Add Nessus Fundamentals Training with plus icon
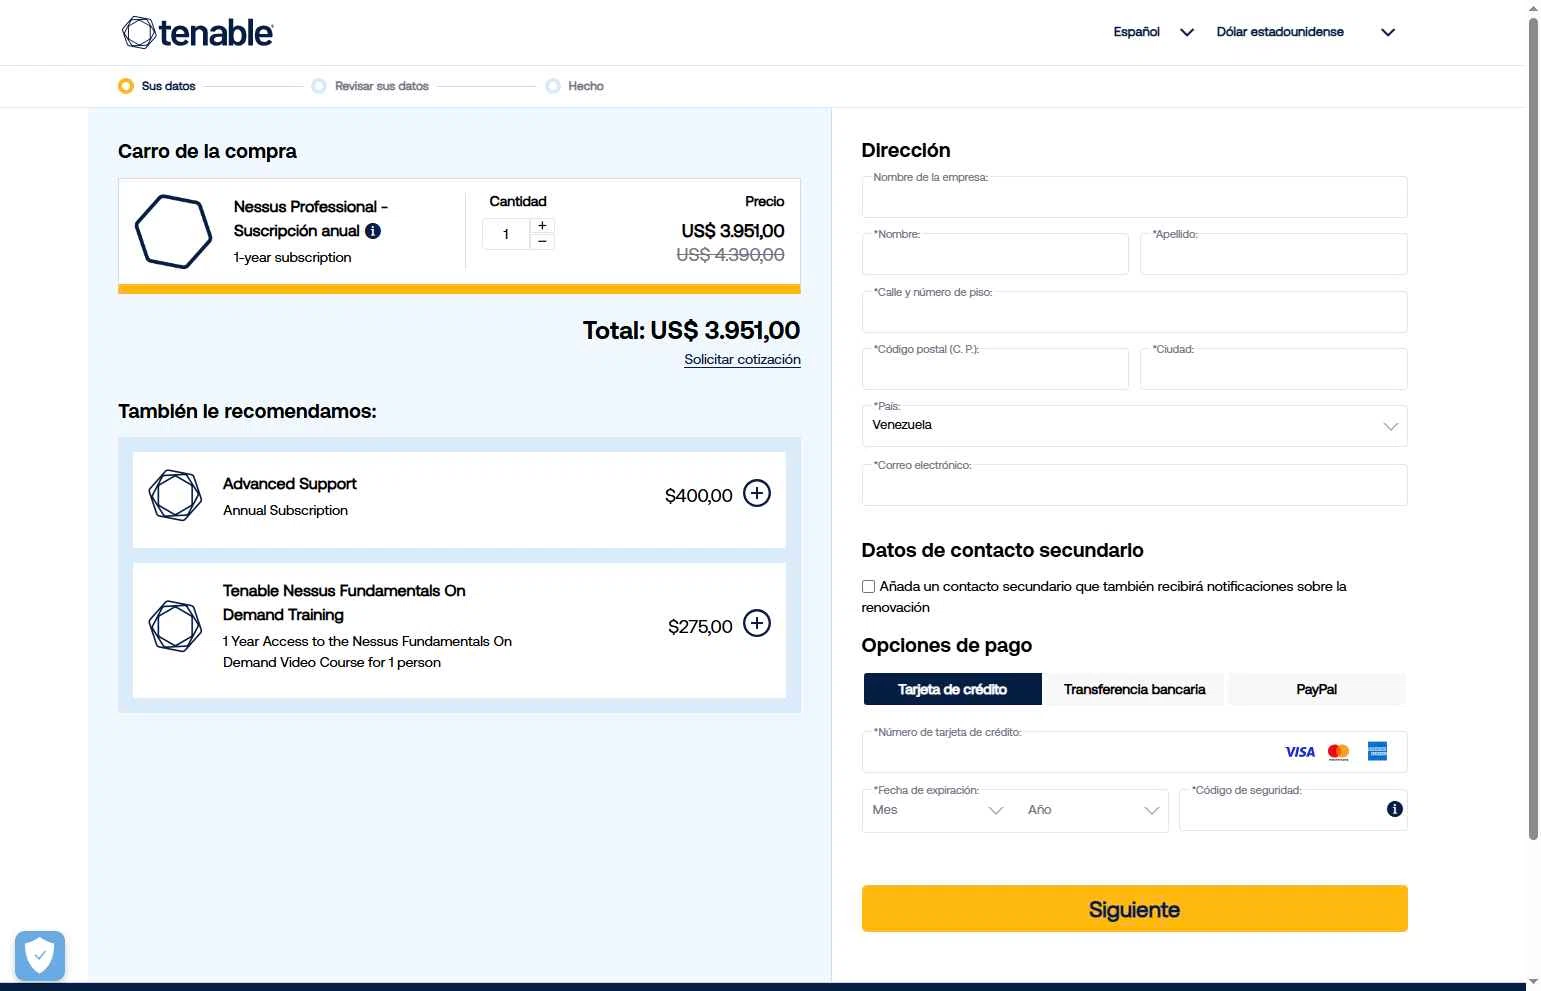This screenshot has width=1541, height=991. coord(757,623)
